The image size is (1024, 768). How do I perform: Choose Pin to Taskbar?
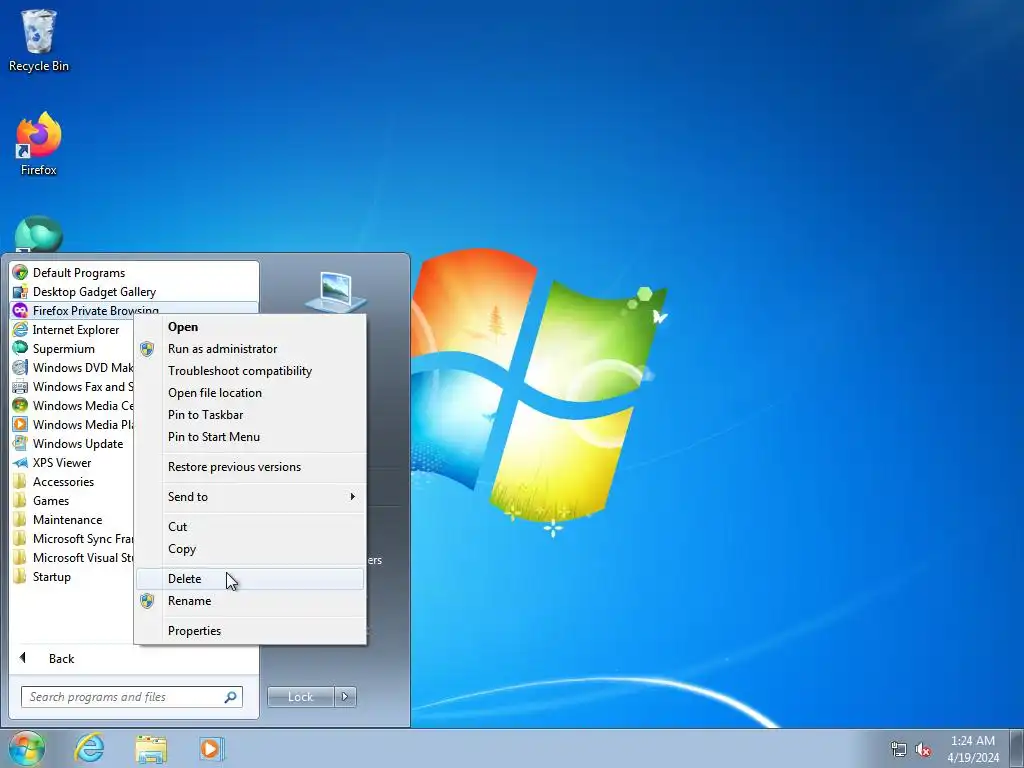click(249, 415)
